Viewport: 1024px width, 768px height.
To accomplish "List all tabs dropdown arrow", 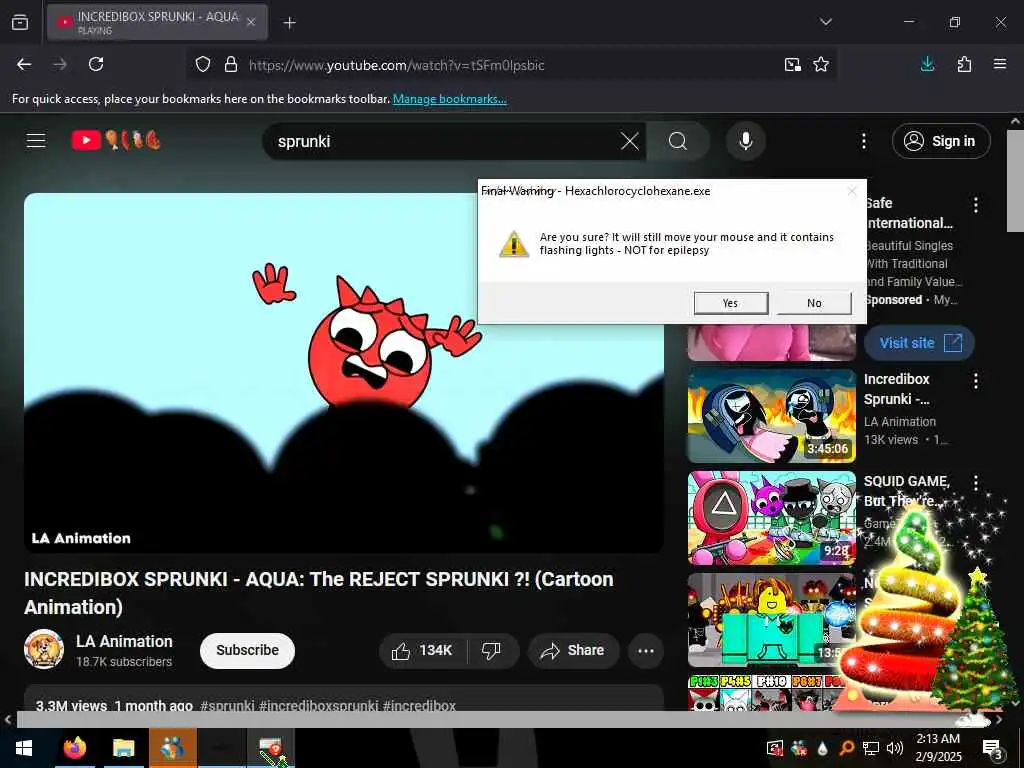I will click(x=825, y=22).
